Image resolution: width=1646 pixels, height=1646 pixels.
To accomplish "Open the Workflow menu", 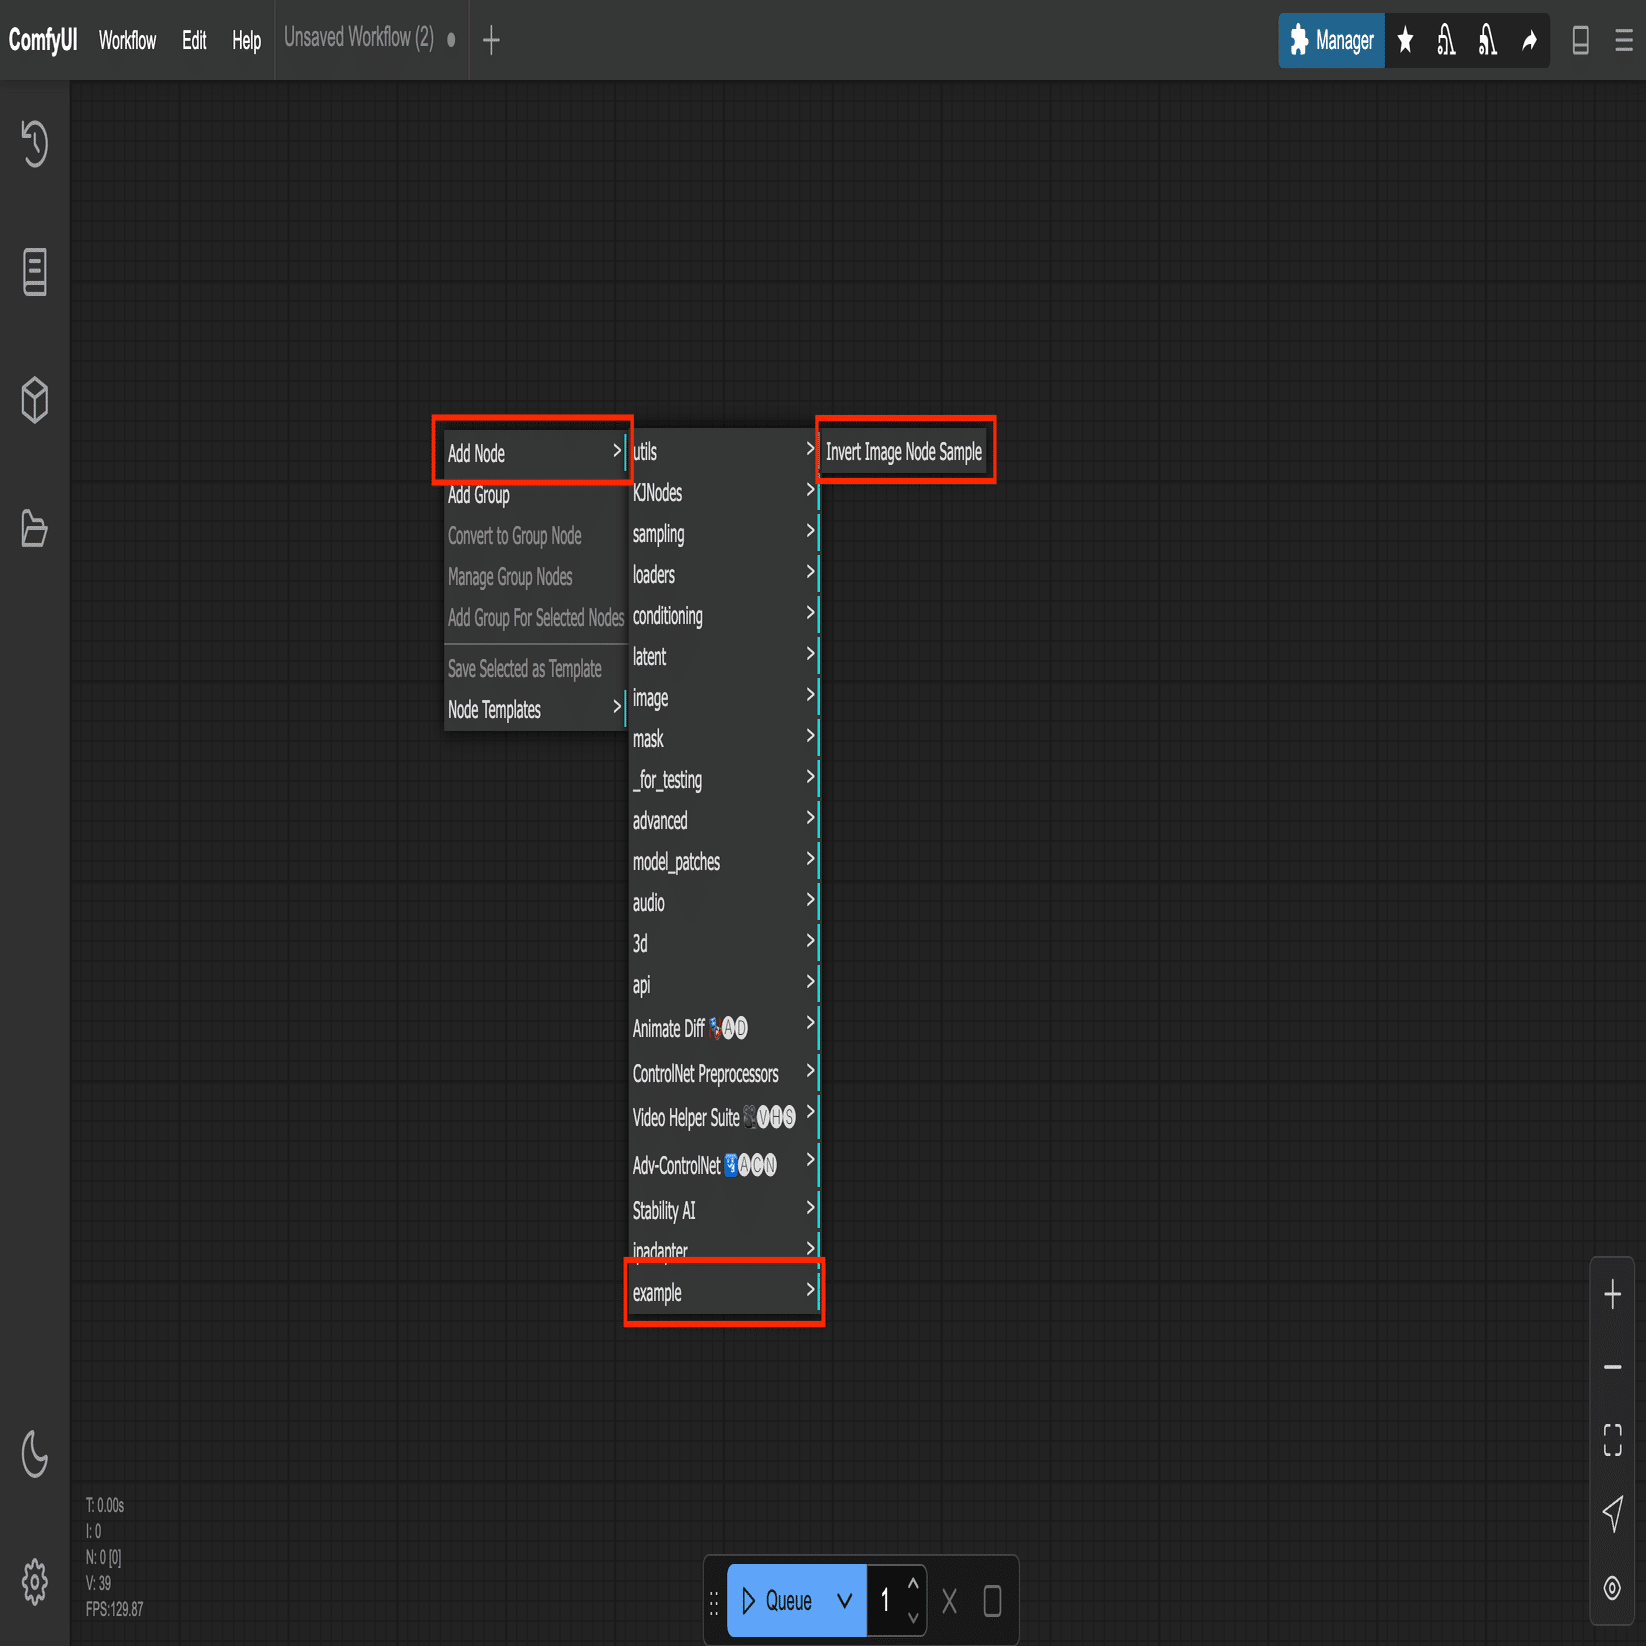I will click(x=127, y=40).
